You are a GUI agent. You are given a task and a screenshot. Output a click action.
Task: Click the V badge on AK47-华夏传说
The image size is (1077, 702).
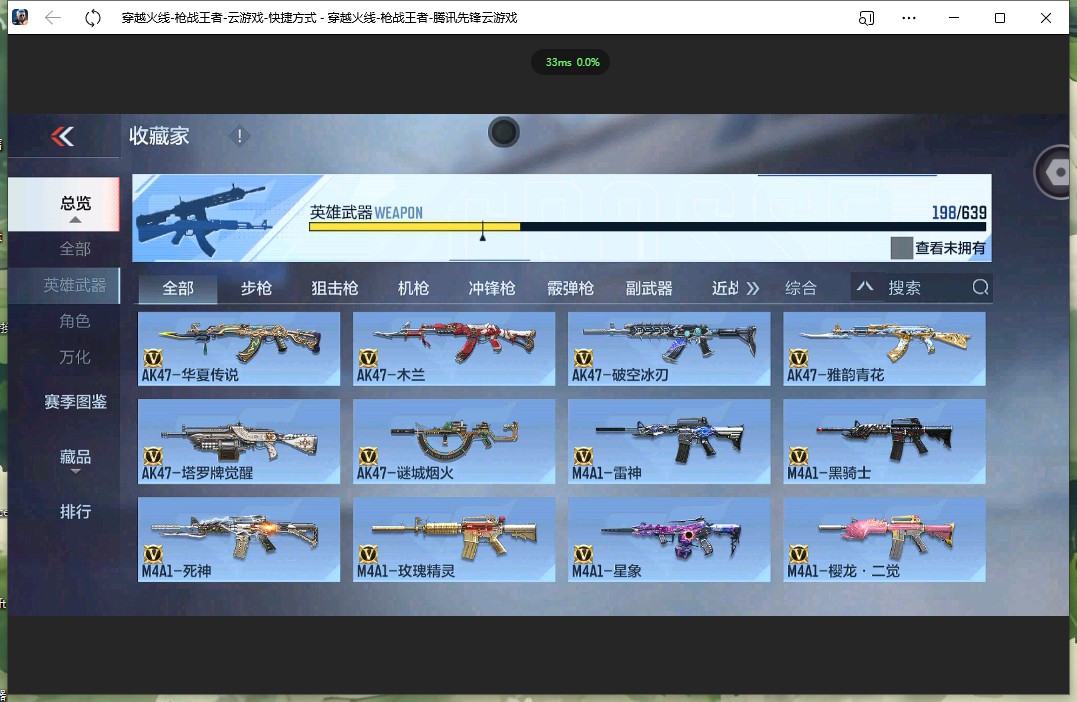click(x=152, y=357)
